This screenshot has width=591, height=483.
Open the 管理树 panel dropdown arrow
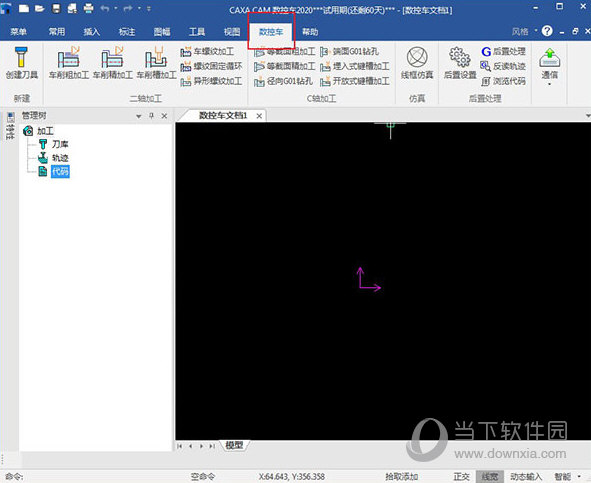[x=138, y=116]
